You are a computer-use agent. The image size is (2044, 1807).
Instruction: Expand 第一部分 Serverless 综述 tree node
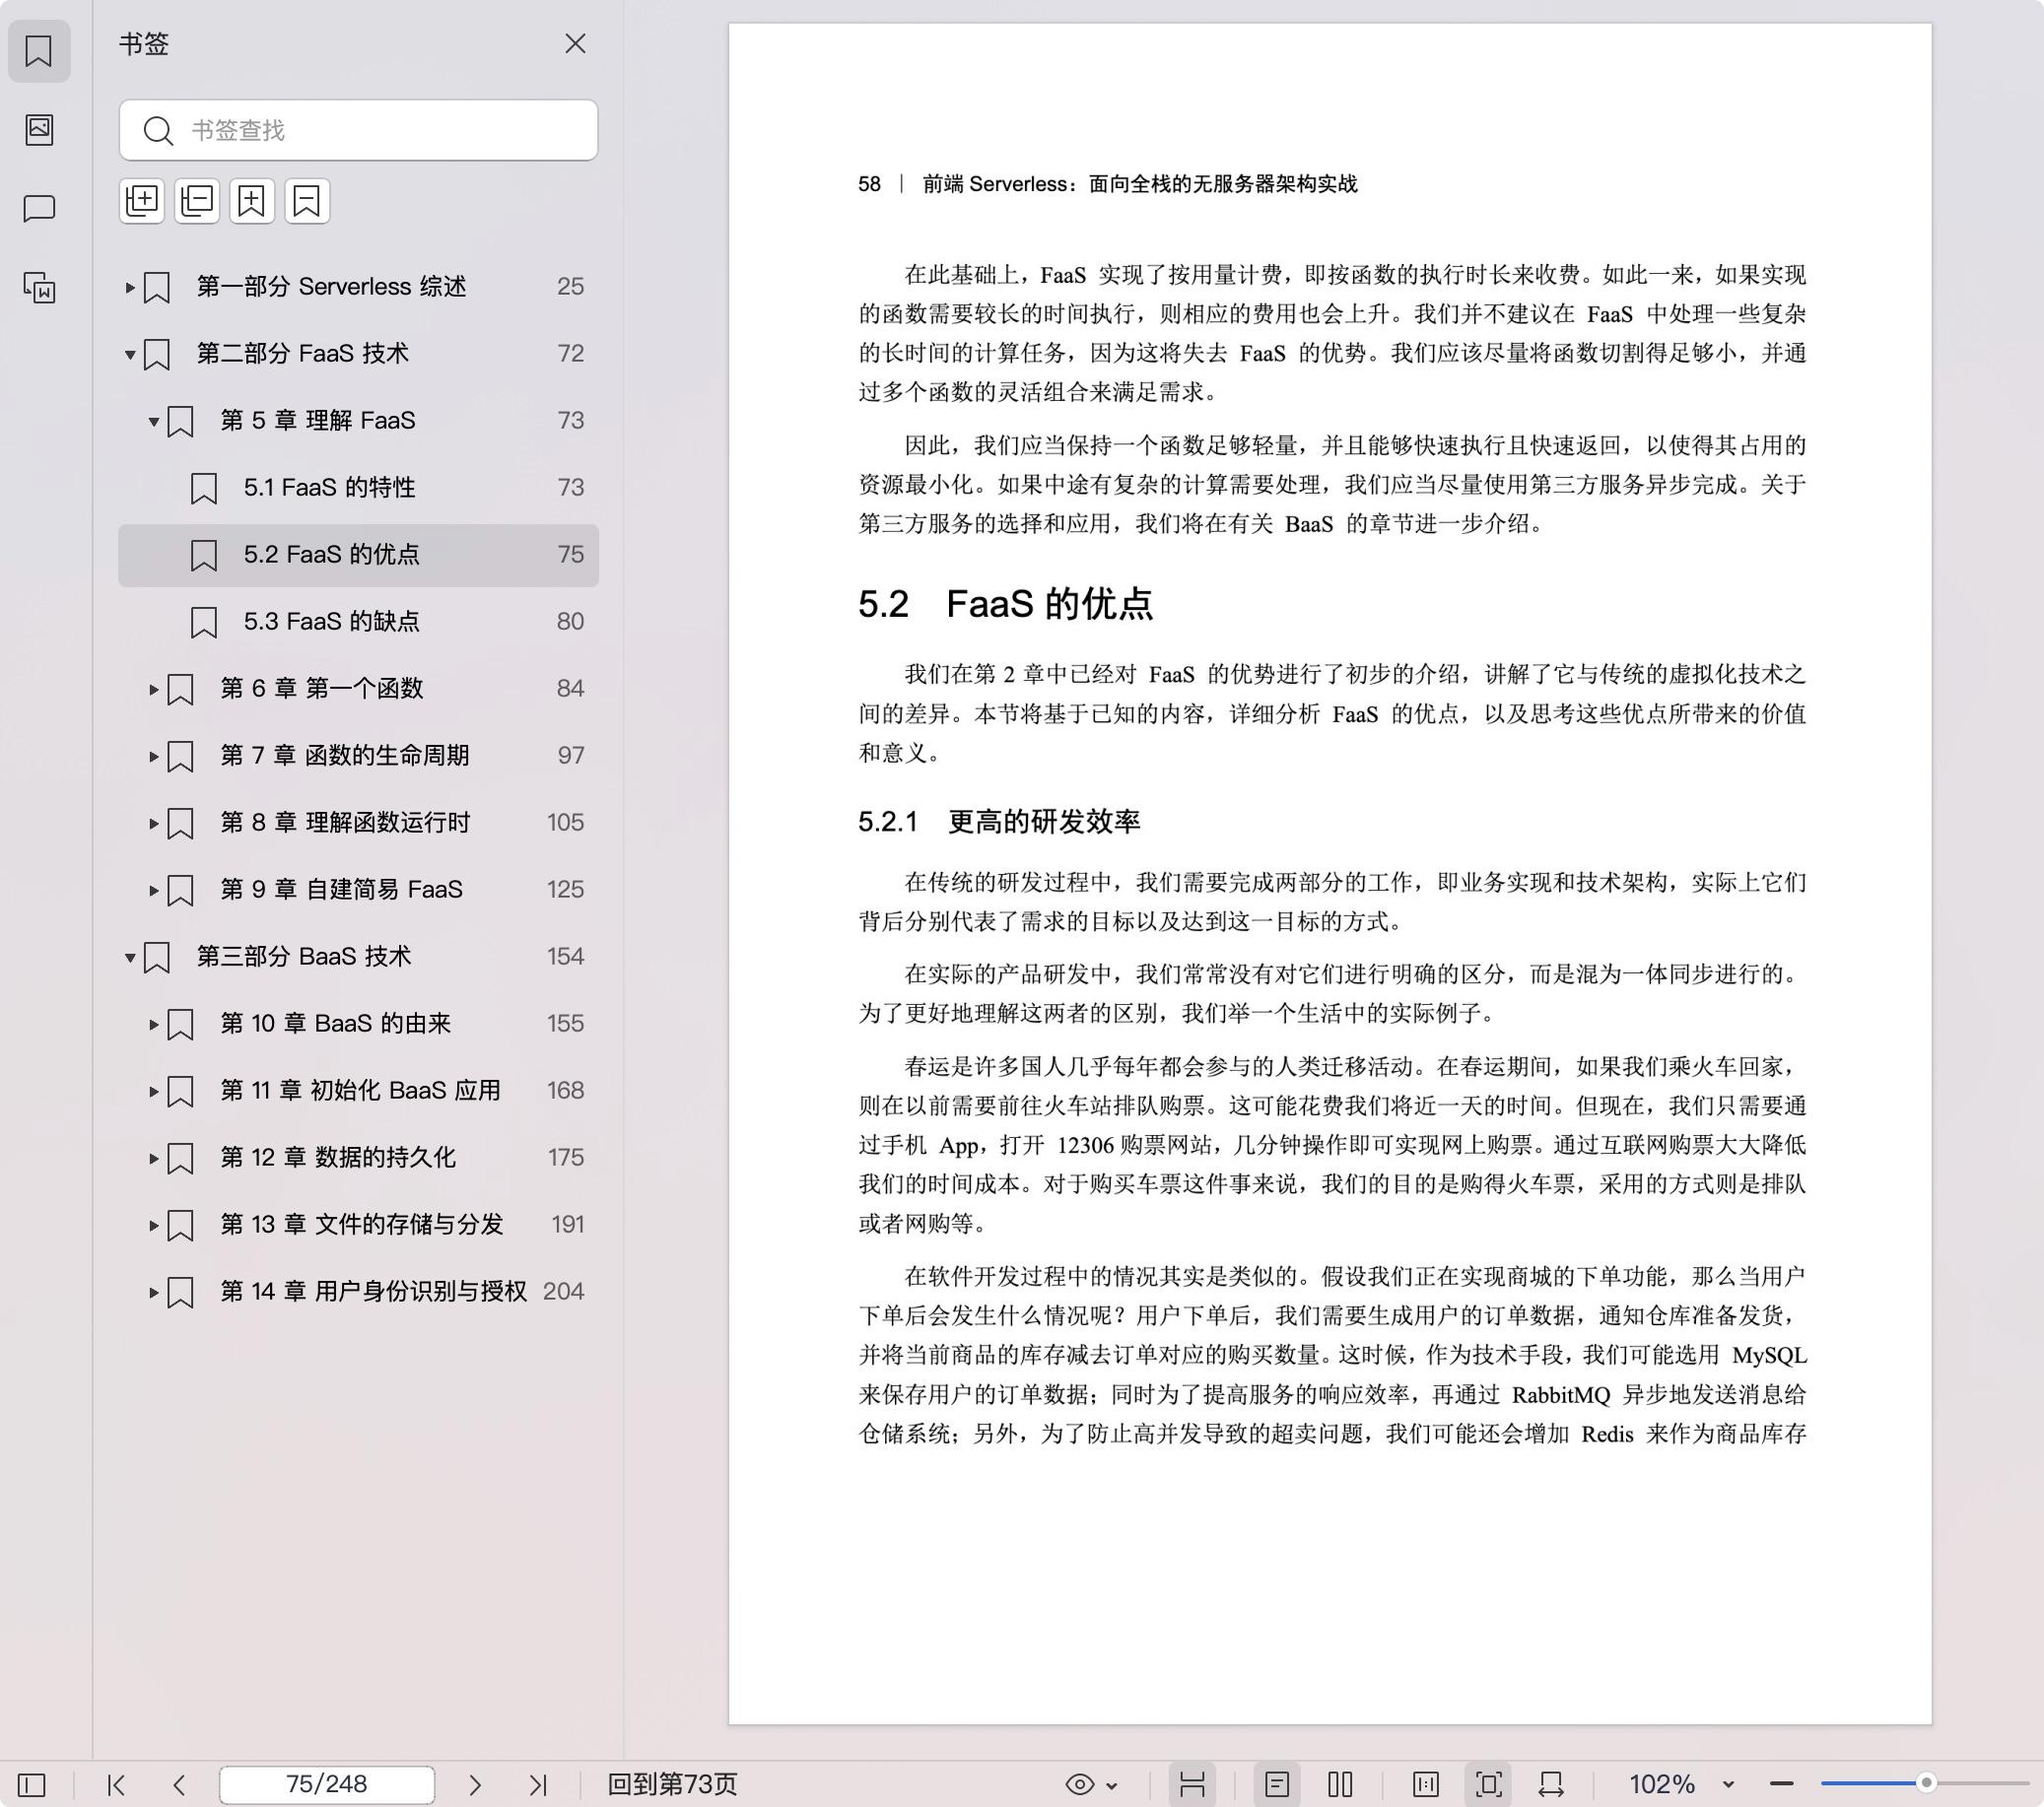coord(129,287)
